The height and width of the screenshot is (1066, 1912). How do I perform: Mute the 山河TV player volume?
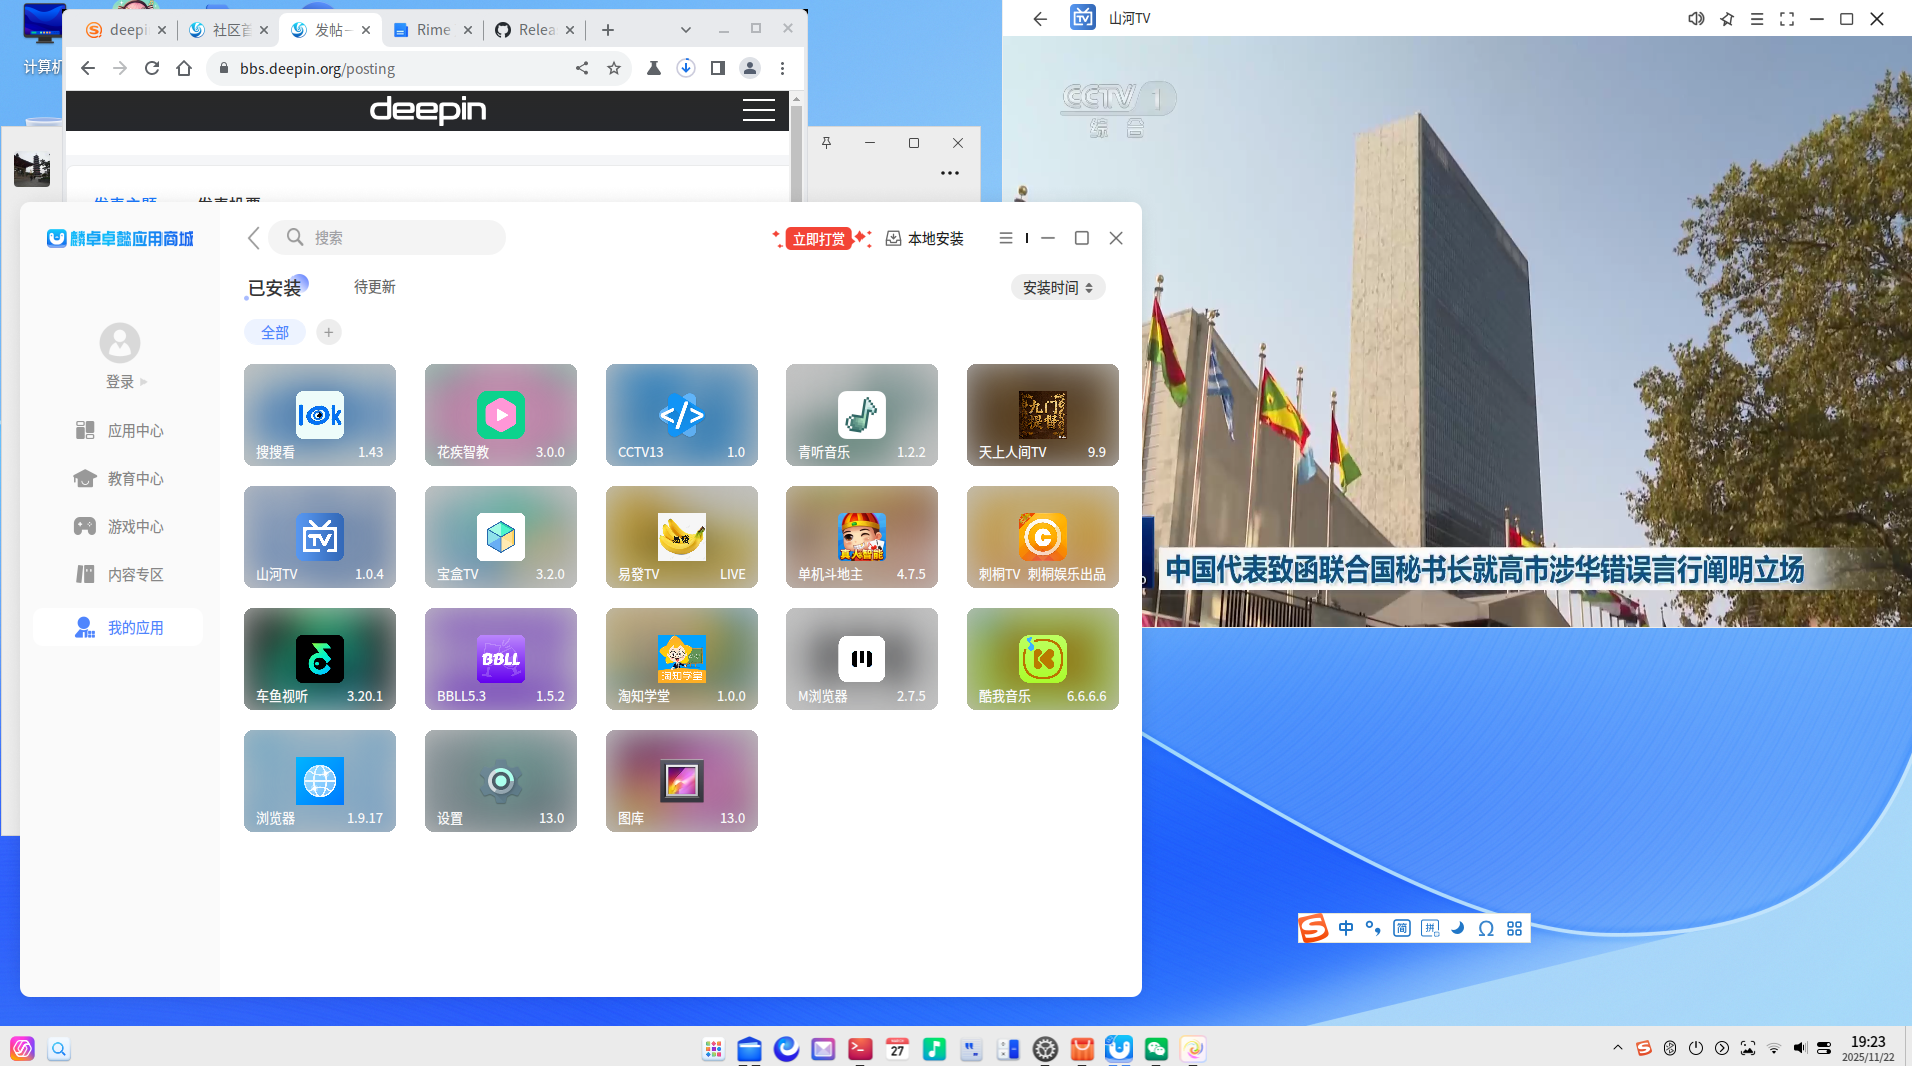1696,19
